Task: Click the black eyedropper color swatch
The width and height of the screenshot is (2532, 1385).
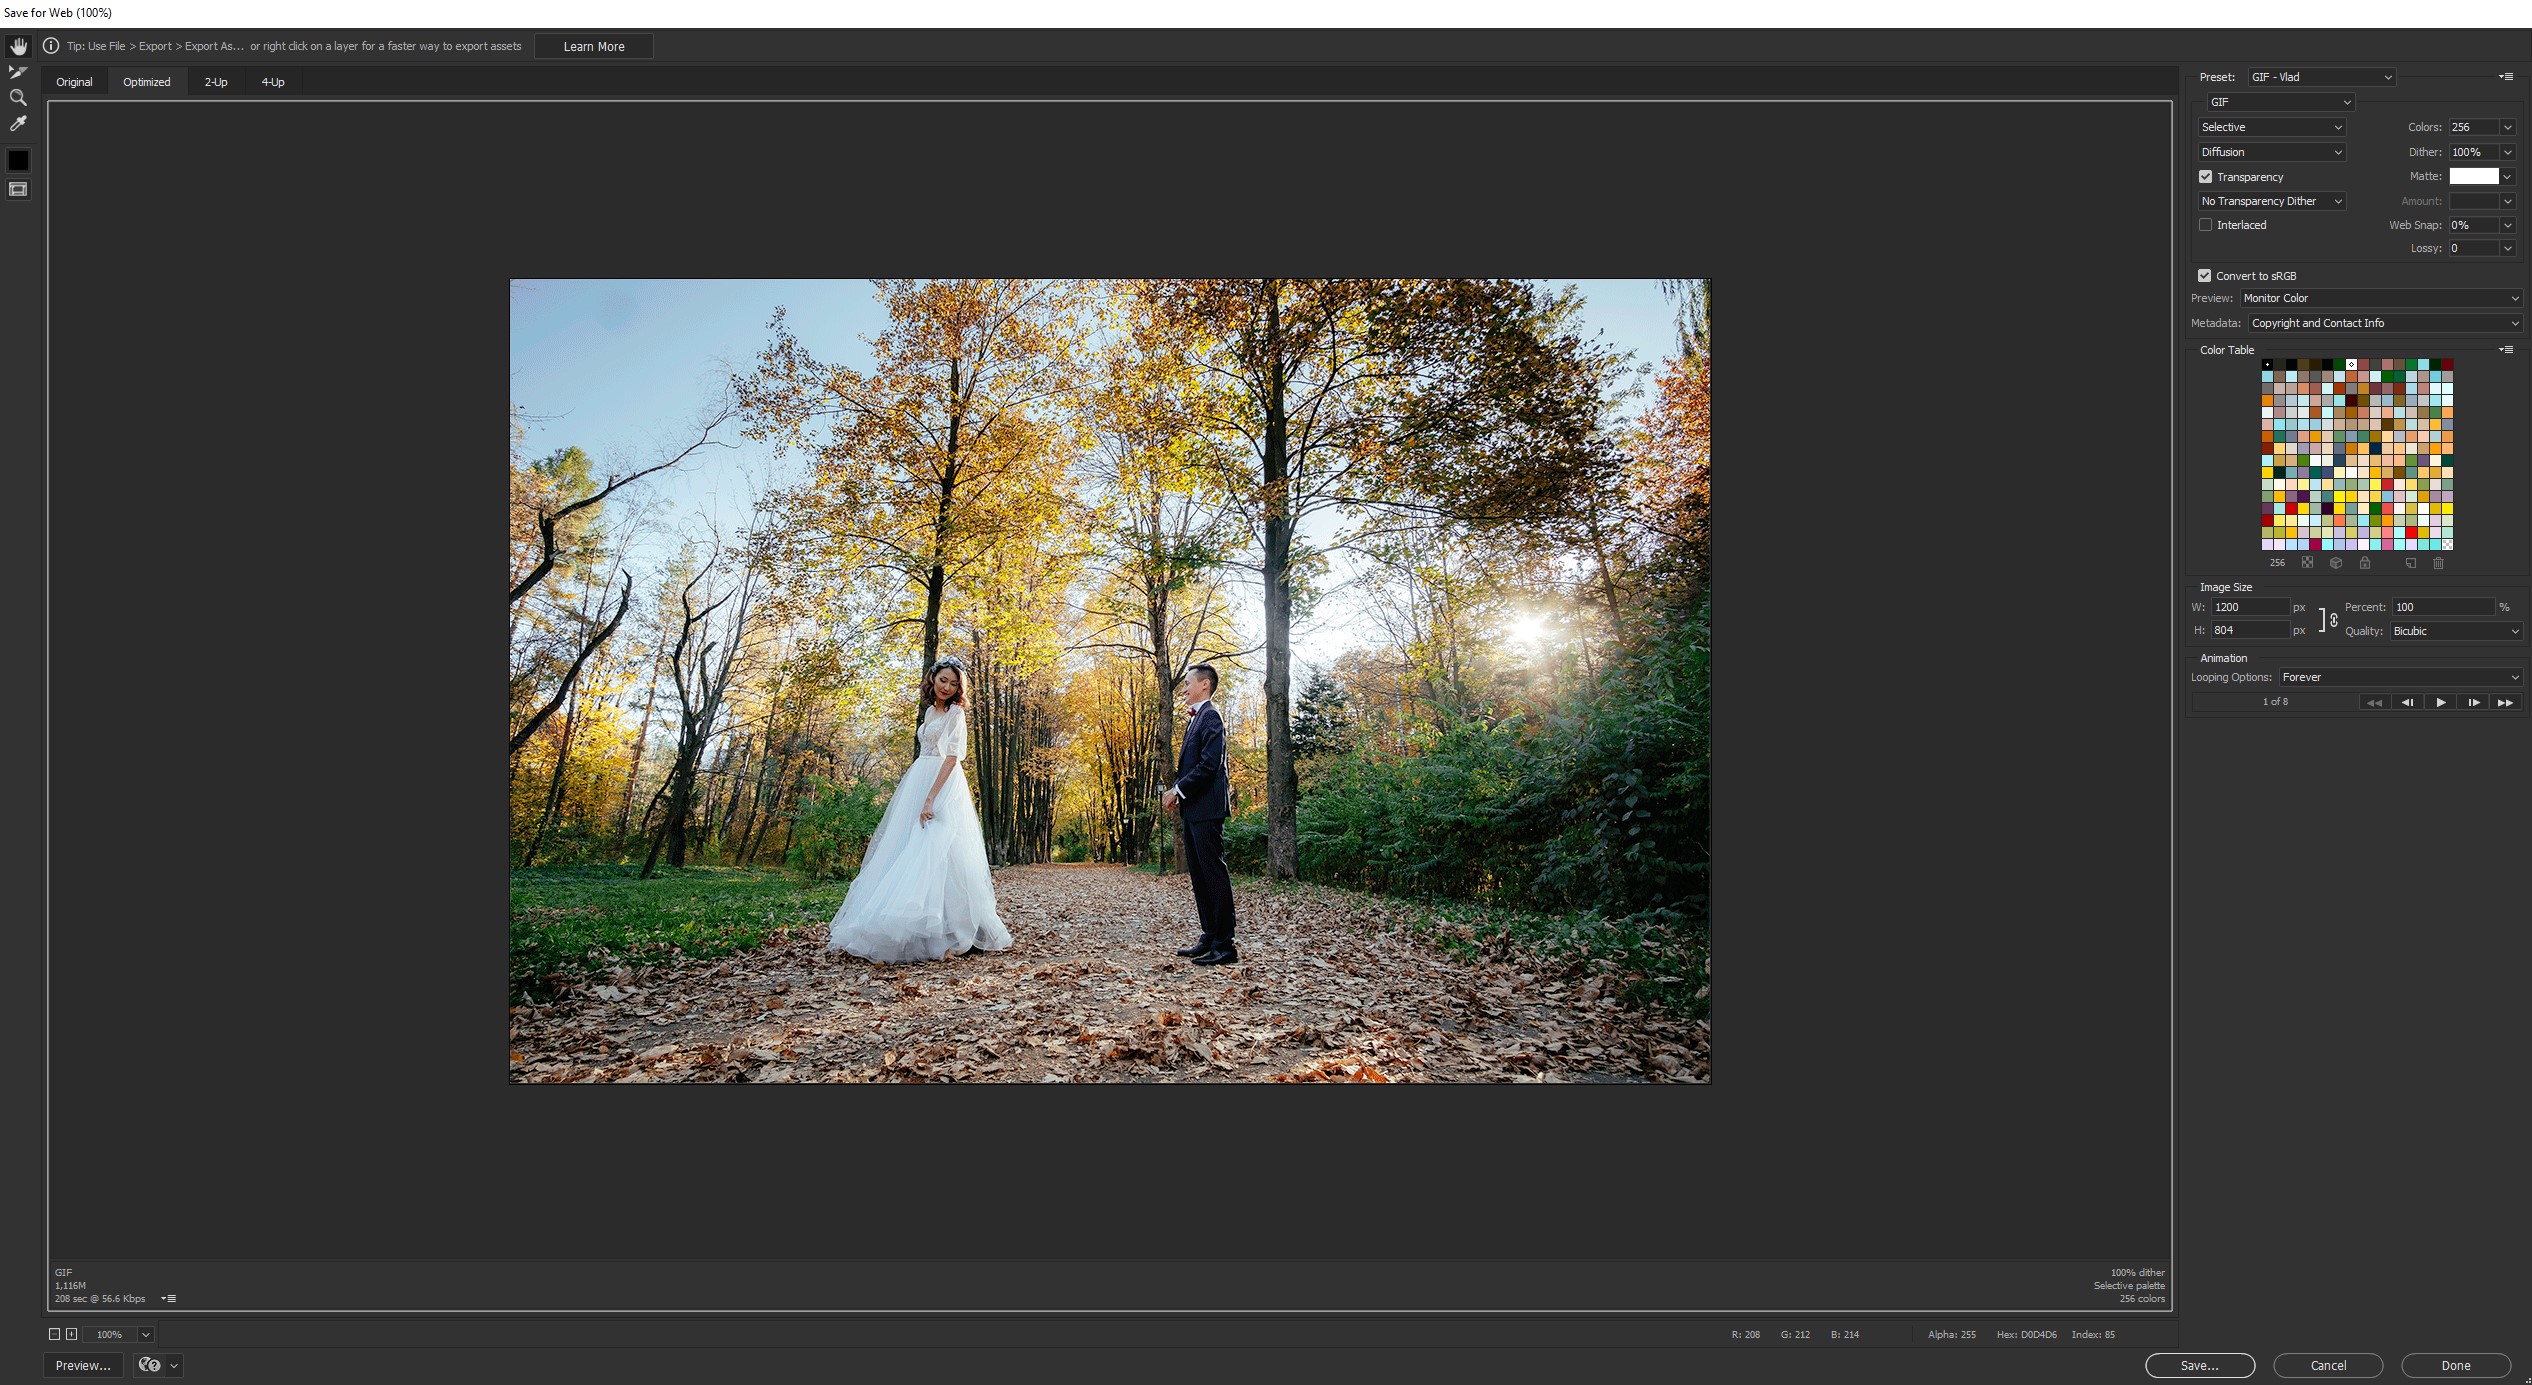Action: click(x=18, y=160)
